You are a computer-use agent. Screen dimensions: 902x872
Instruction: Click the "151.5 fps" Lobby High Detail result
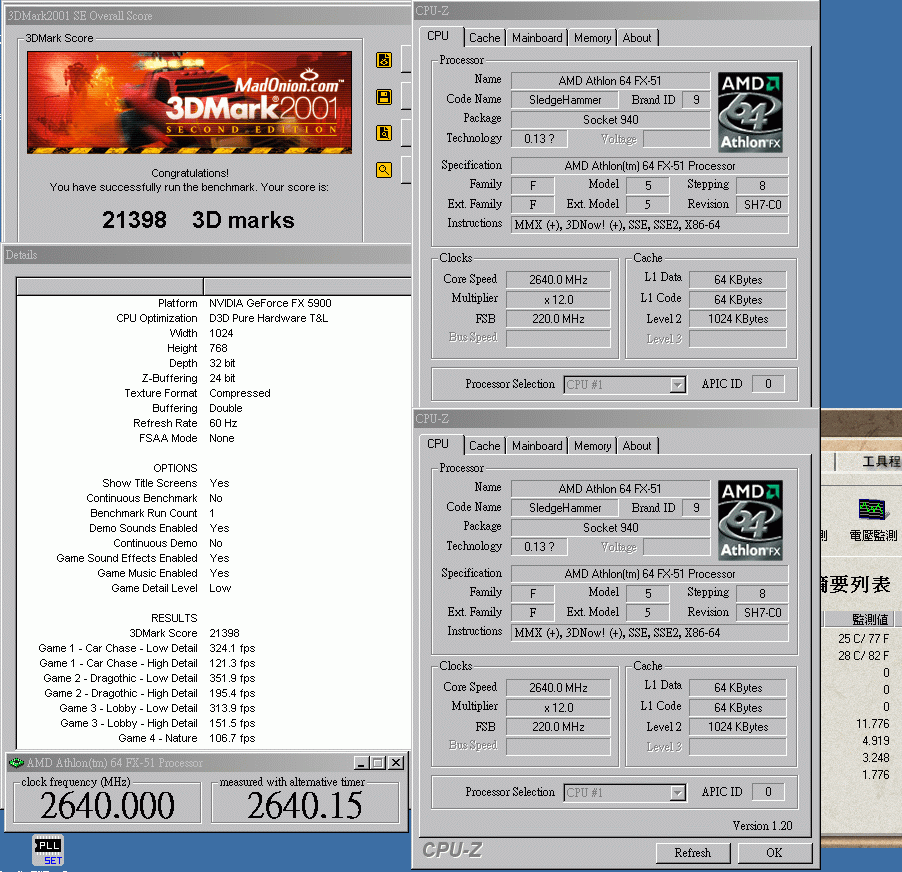[232, 723]
